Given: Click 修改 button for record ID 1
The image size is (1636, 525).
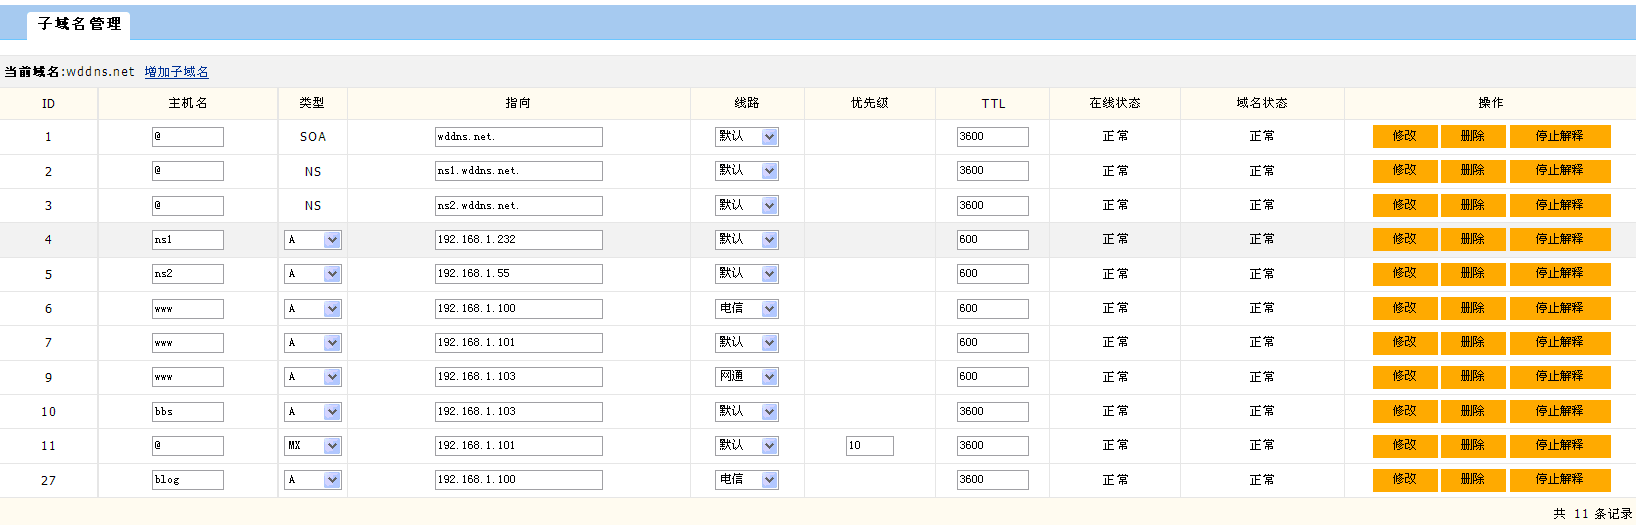Looking at the screenshot, I should pyautogui.click(x=1405, y=136).
